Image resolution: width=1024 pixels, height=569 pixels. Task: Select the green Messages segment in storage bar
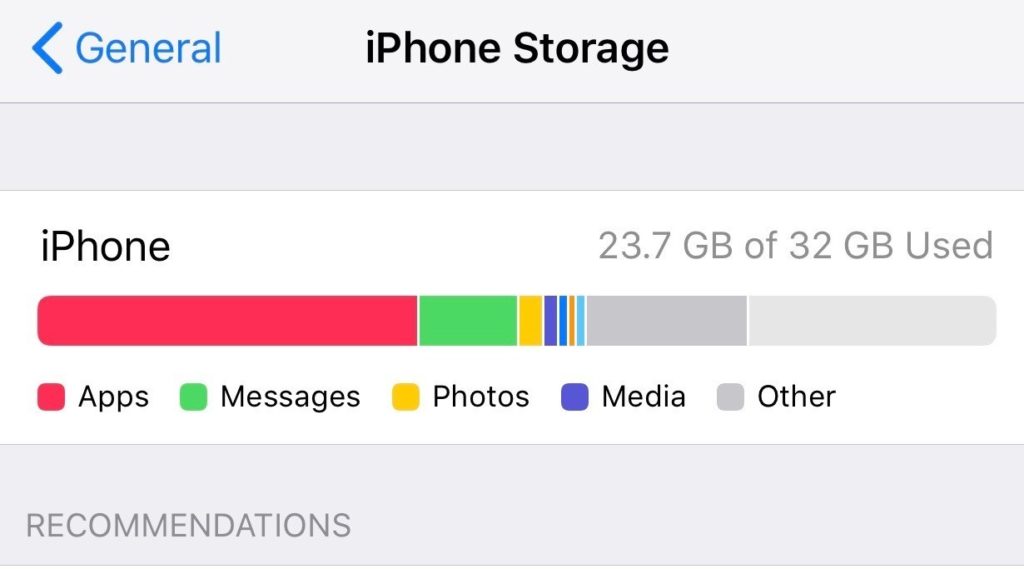pos(468,321)
